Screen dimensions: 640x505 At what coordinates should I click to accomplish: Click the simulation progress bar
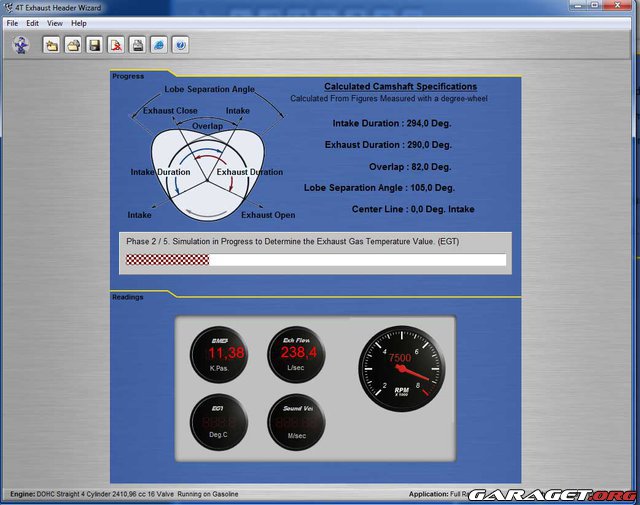pos(315,260)
